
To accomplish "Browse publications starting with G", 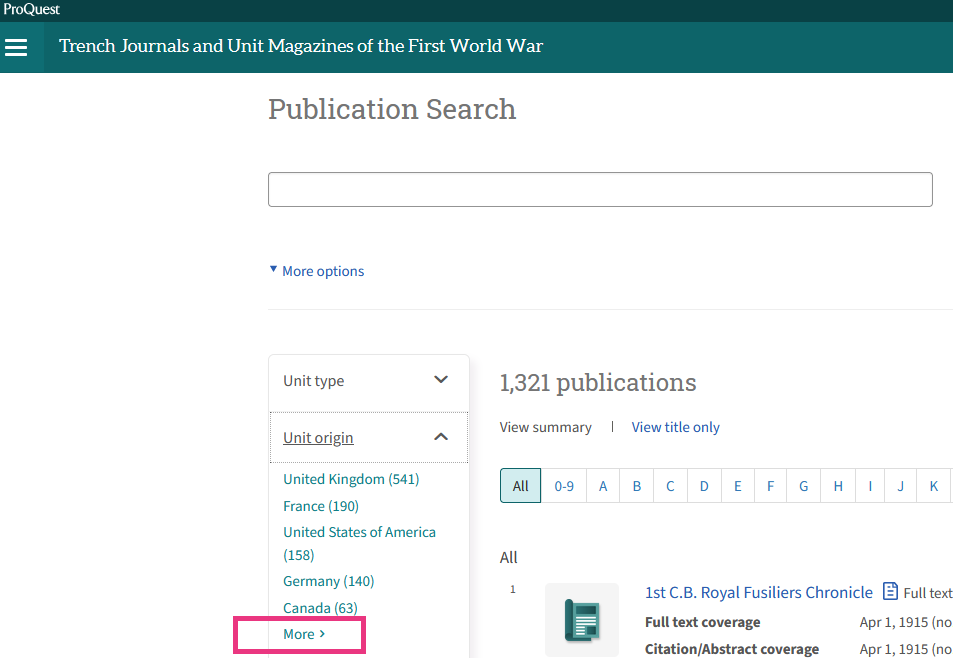I will (x=803, y=486).
